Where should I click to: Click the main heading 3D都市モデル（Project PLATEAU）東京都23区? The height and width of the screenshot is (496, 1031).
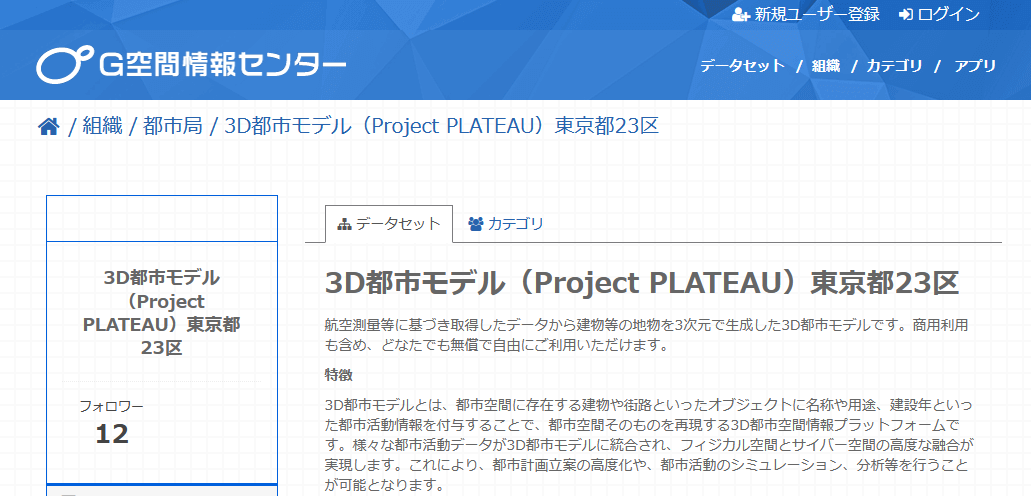coord(642,284)
